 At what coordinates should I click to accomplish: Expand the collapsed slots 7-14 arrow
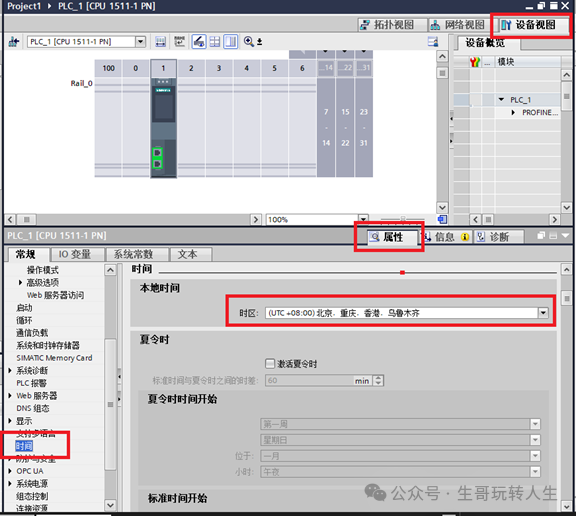pos(325,51)
